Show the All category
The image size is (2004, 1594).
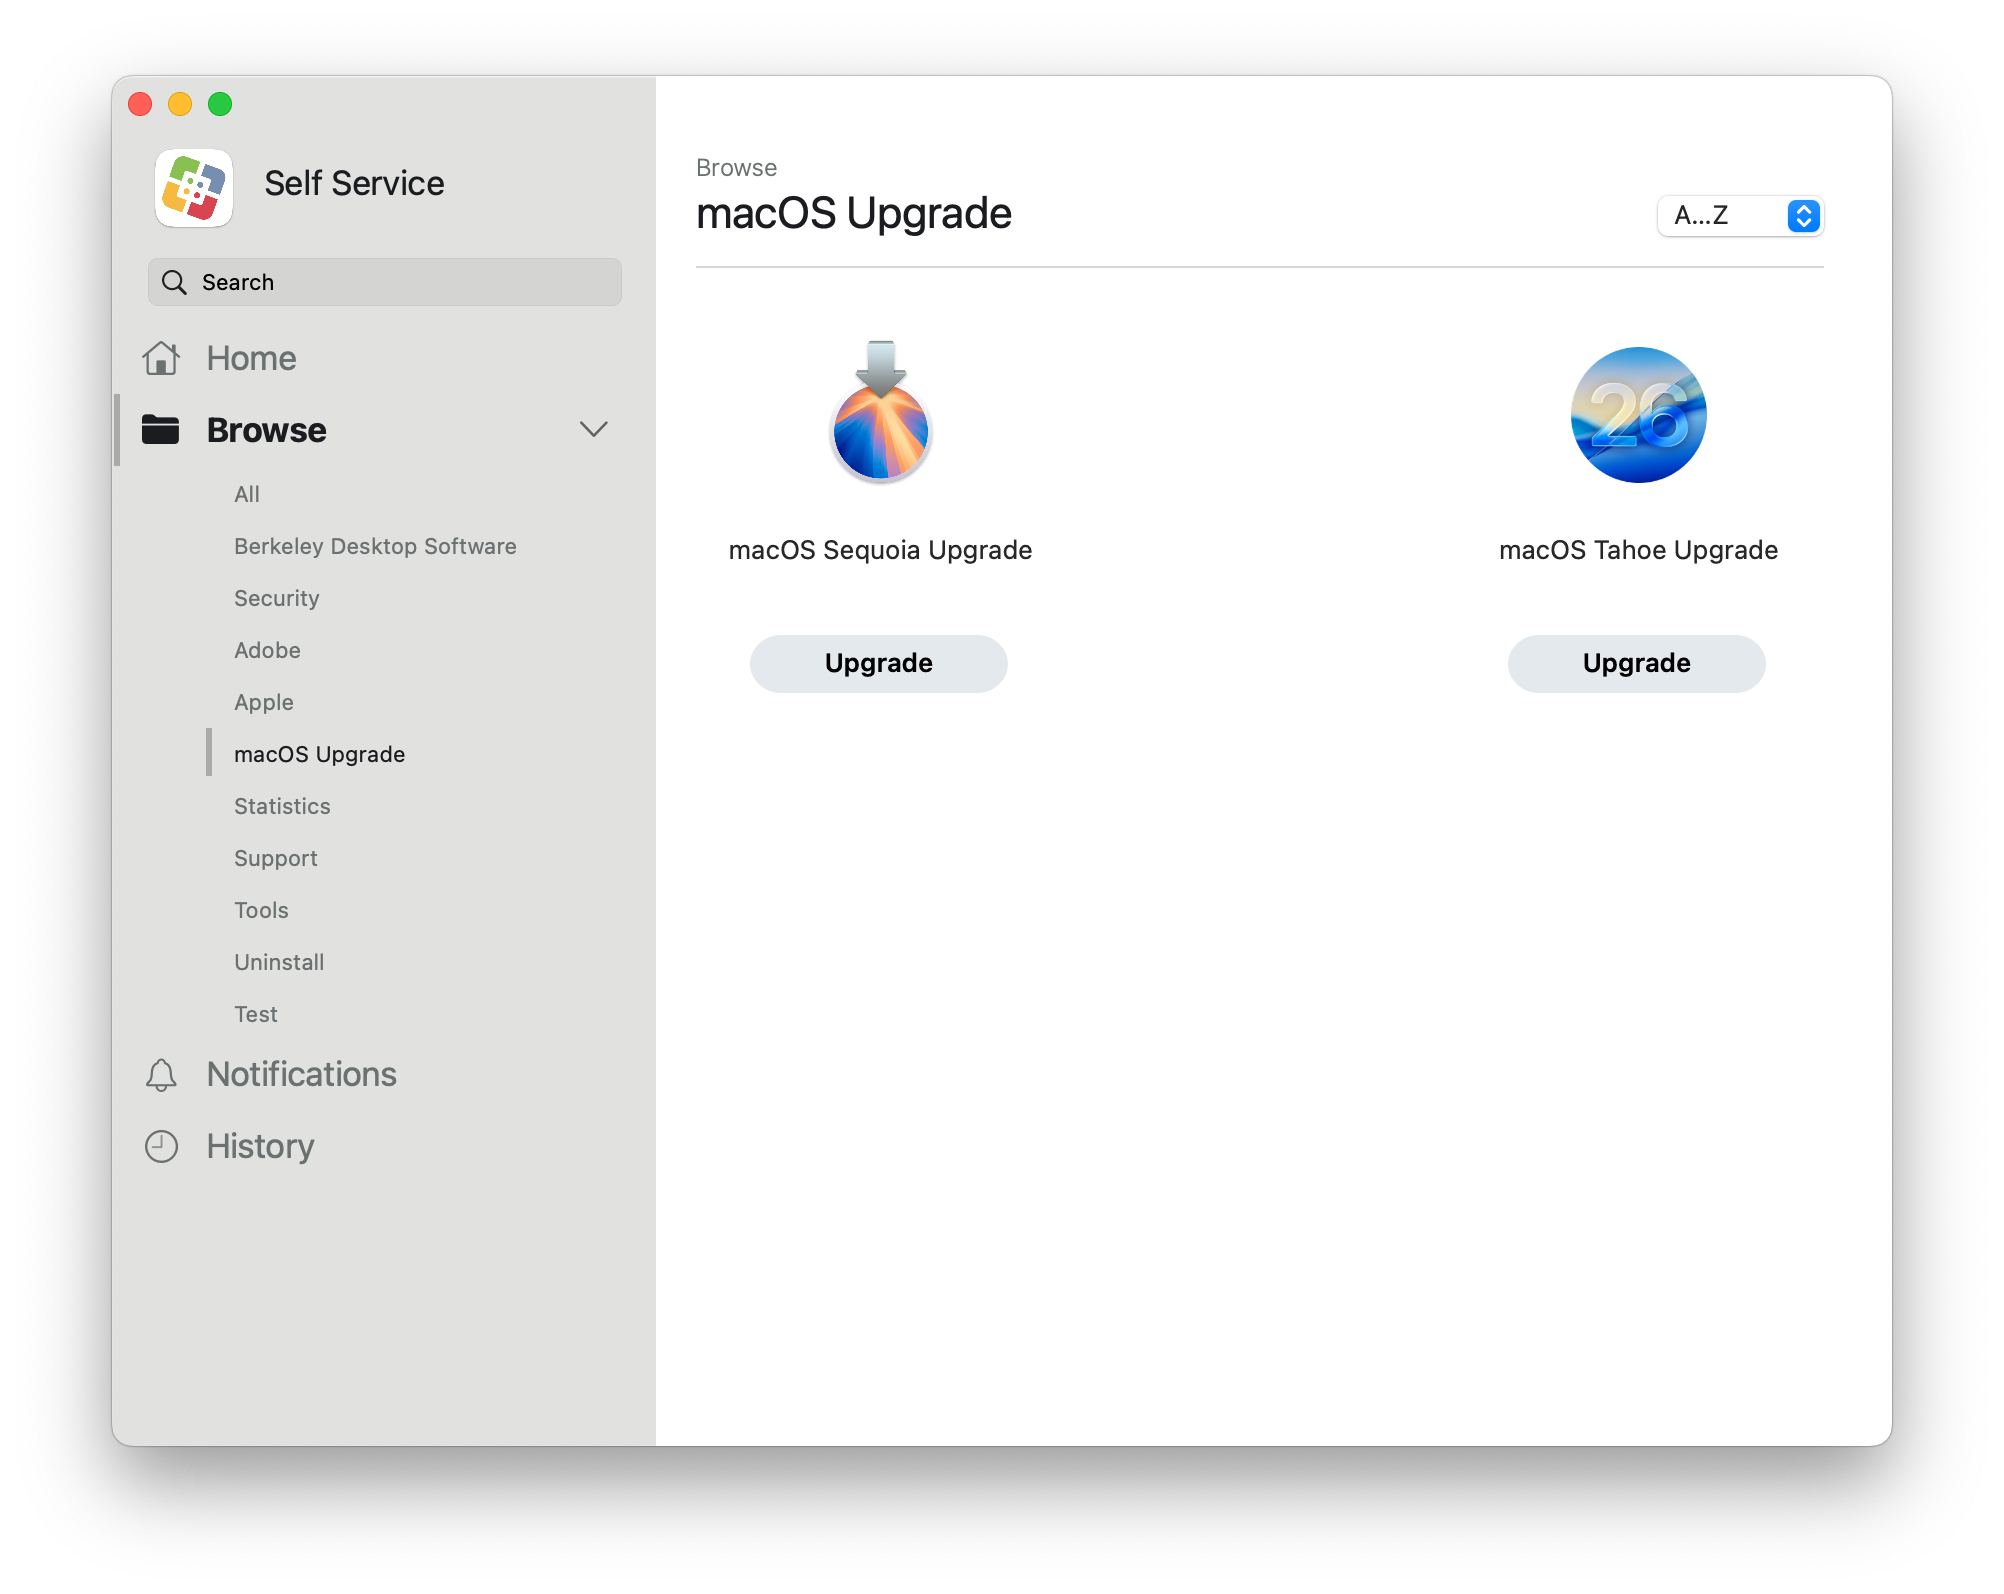[246, 494]
